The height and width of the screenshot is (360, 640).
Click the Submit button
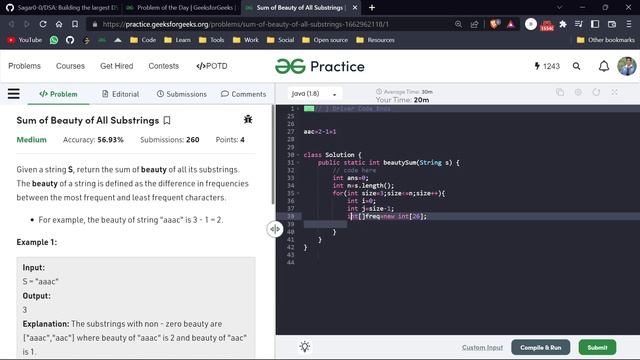[597, 347]
